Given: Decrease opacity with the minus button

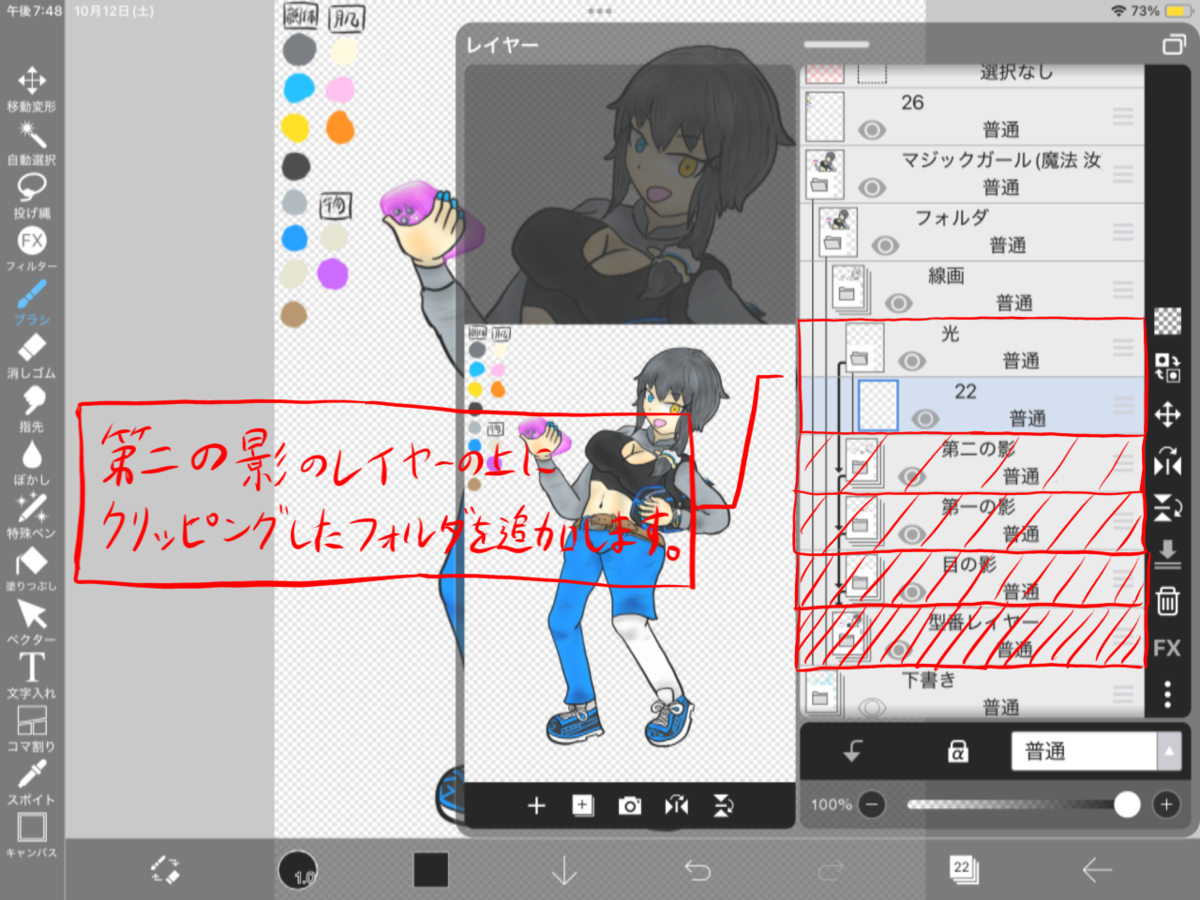Looking at the screenshot, I should coord(872,804).
